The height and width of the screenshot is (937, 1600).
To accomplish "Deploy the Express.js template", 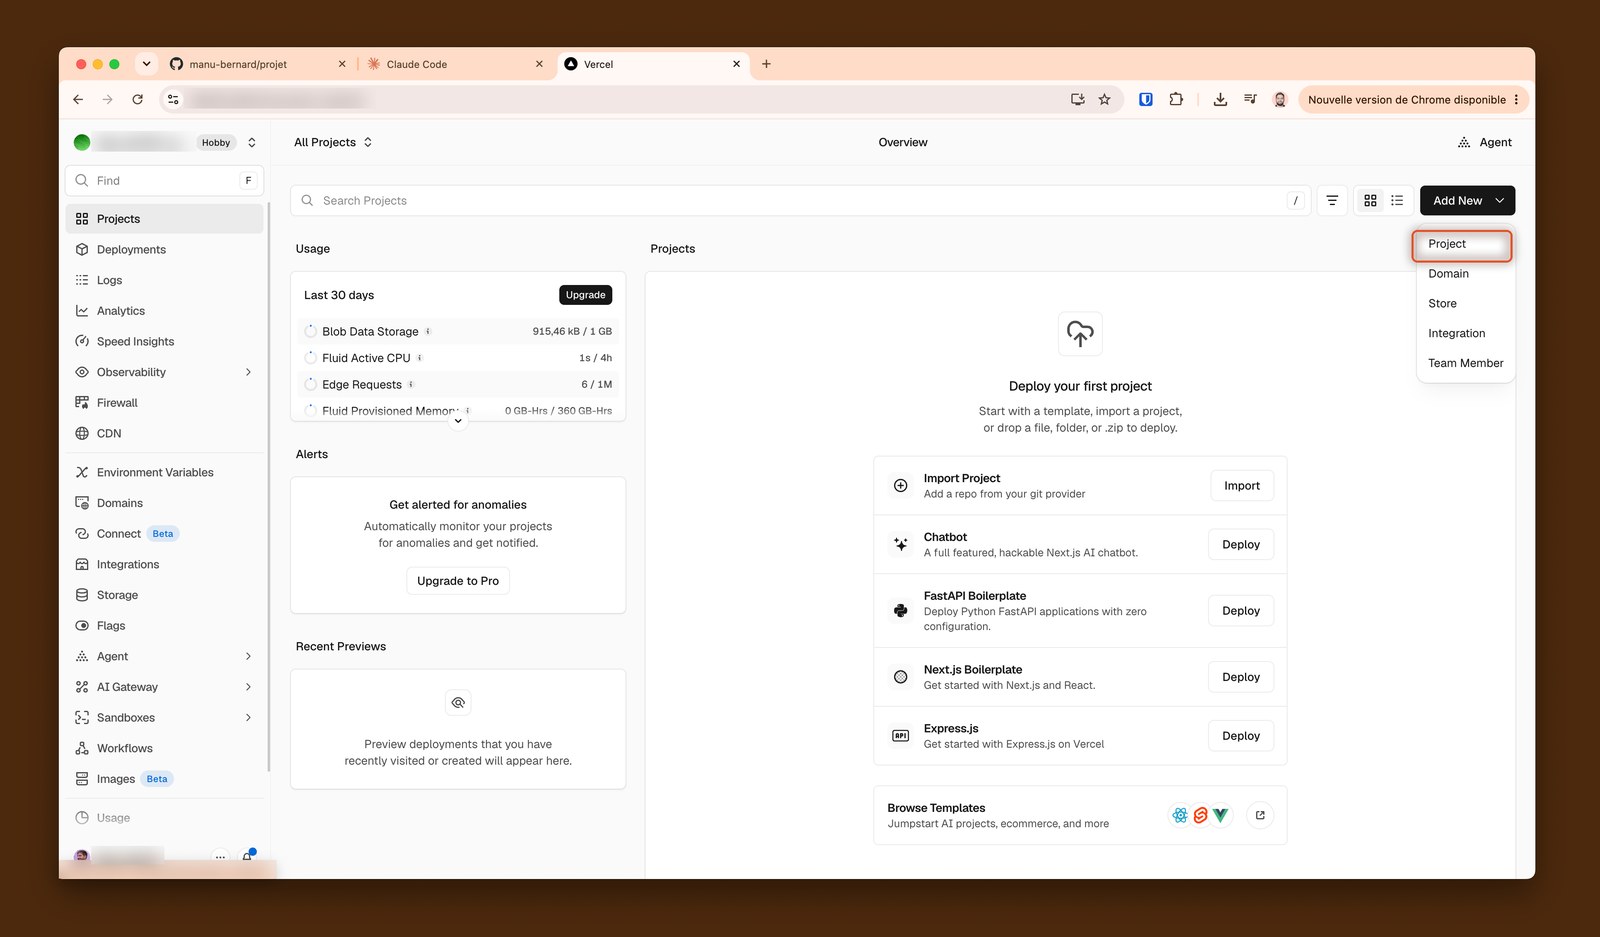I will 1241,736.
